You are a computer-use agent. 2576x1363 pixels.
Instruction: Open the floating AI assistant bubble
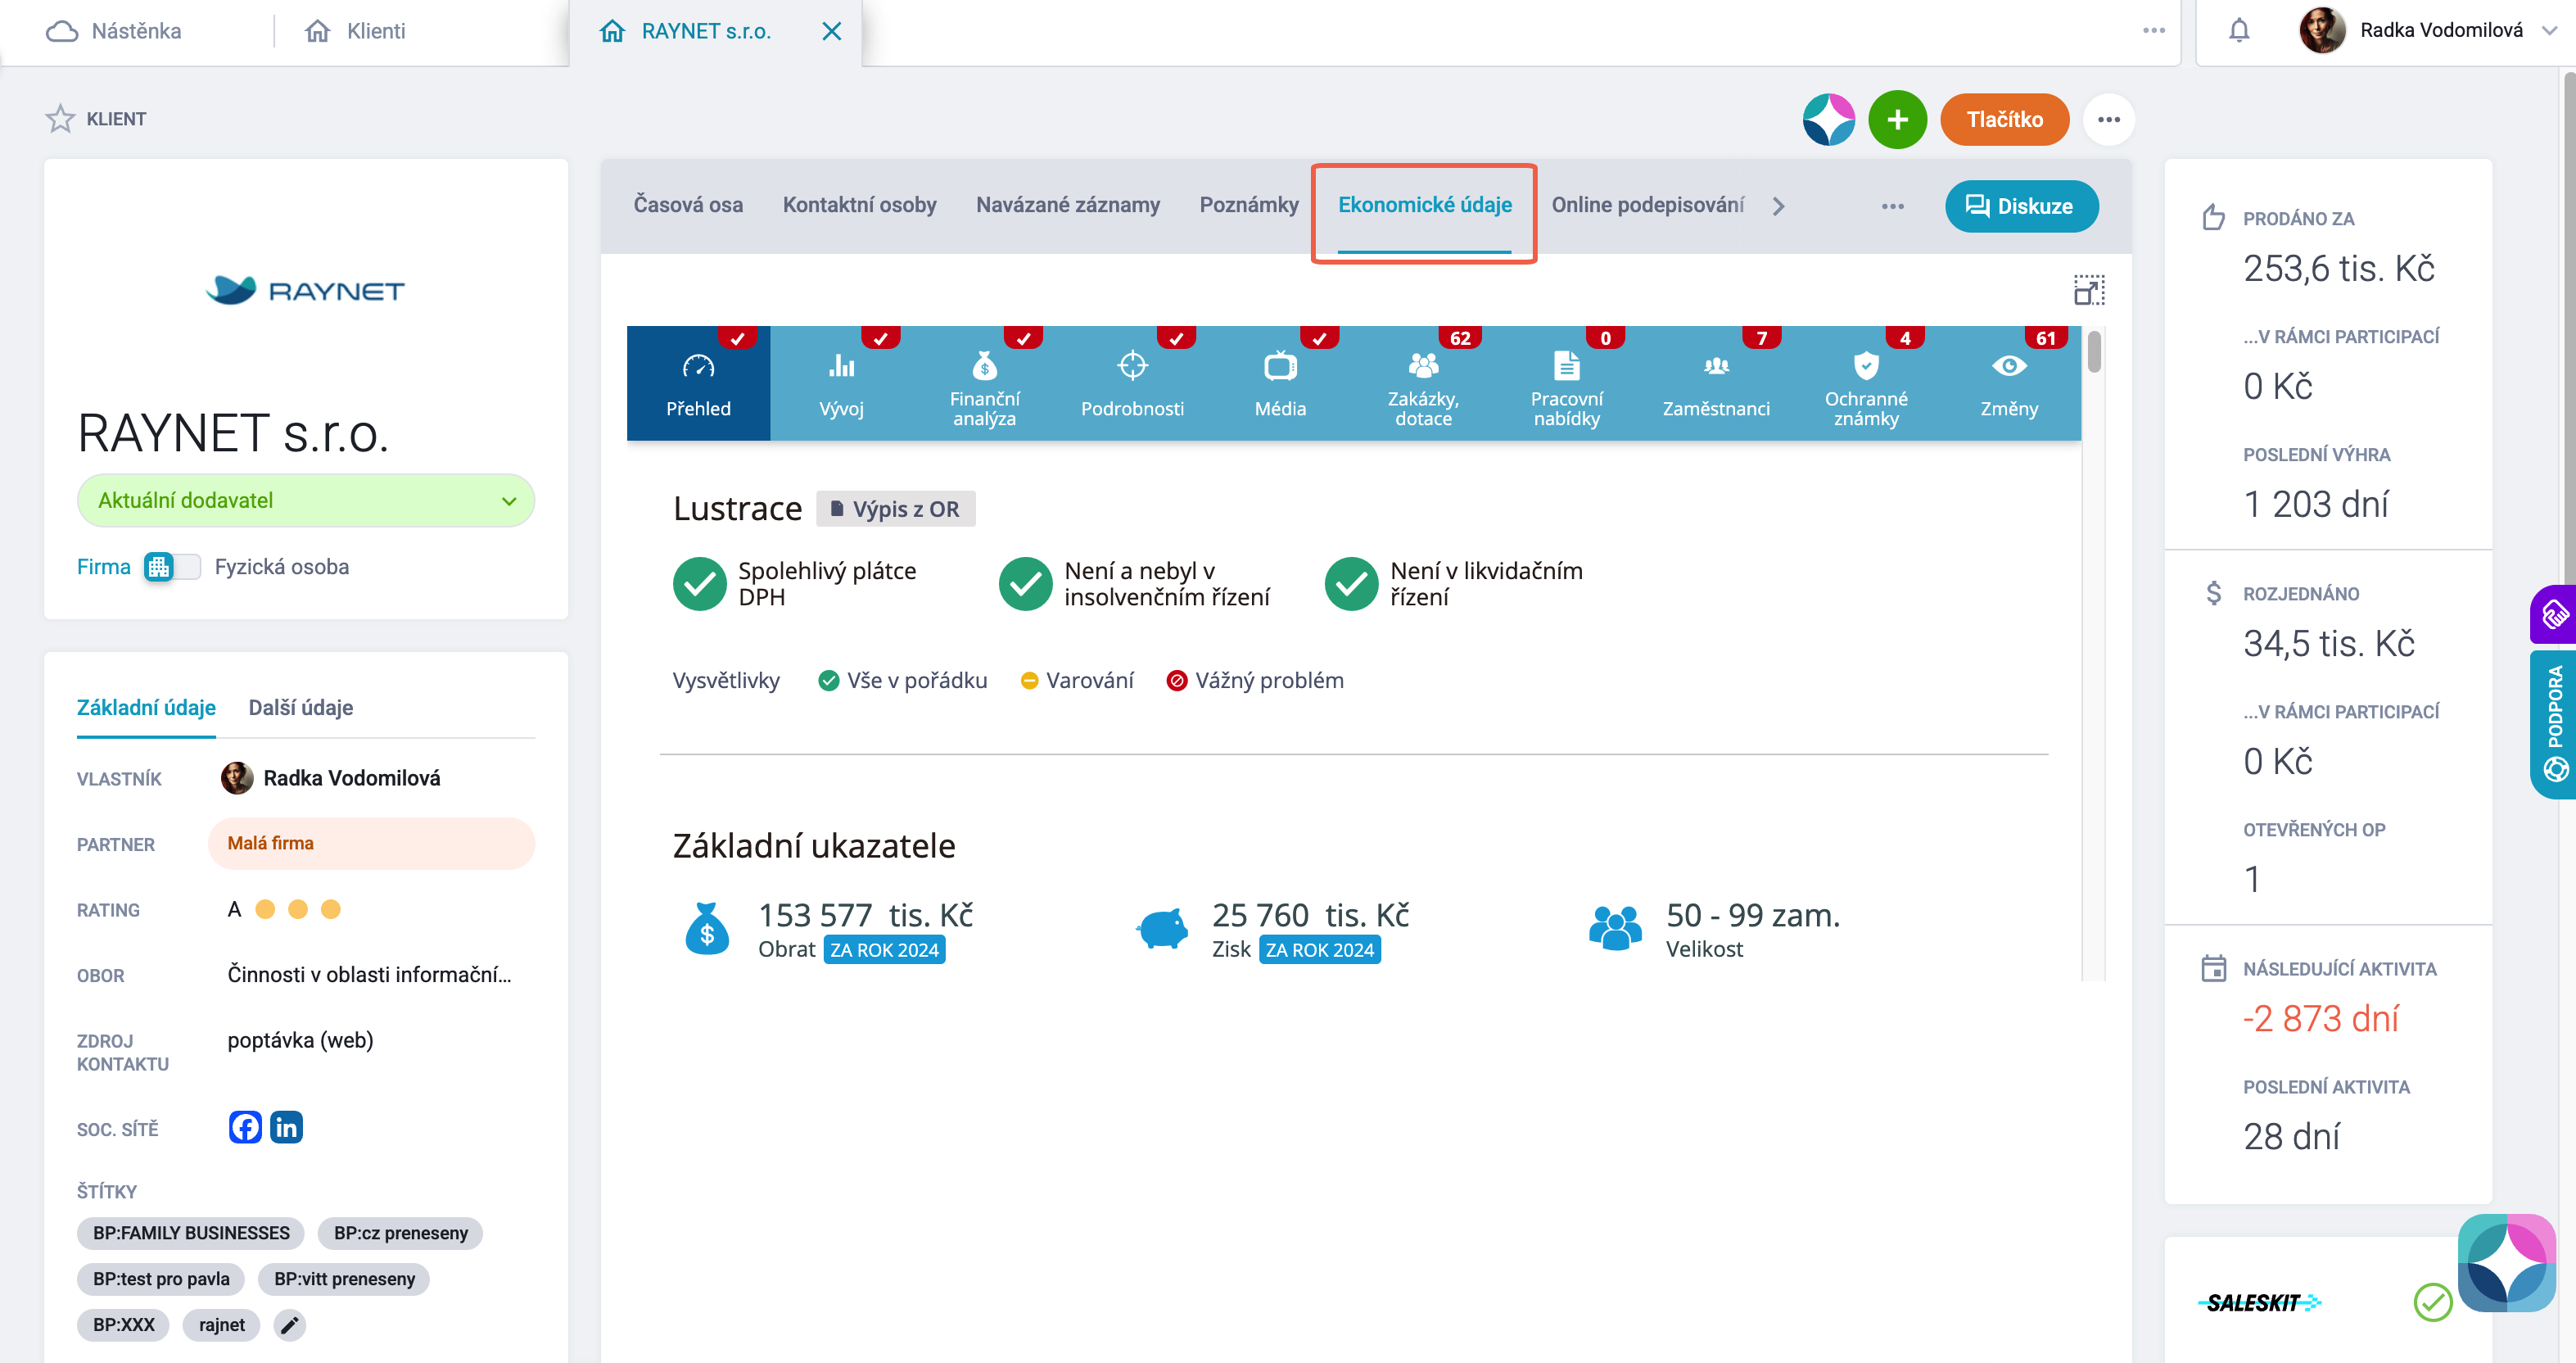pos(2506,1263)
